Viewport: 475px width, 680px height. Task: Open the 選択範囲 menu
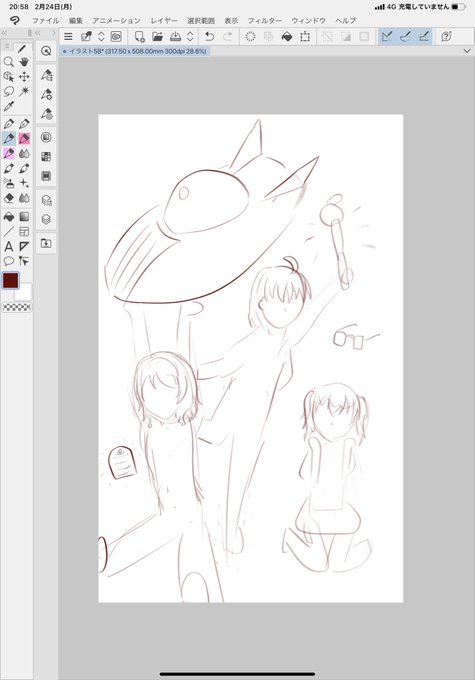(201, 20)
